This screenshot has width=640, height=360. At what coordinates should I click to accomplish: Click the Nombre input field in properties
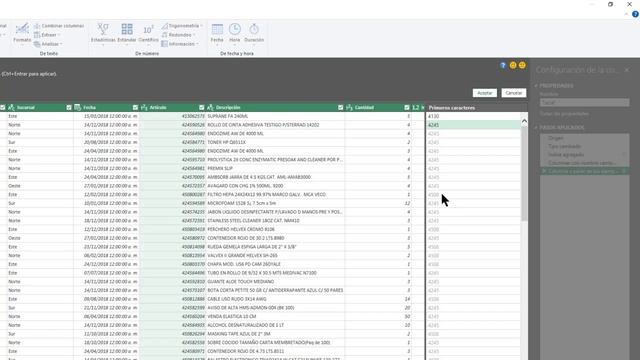click(584, 102)
